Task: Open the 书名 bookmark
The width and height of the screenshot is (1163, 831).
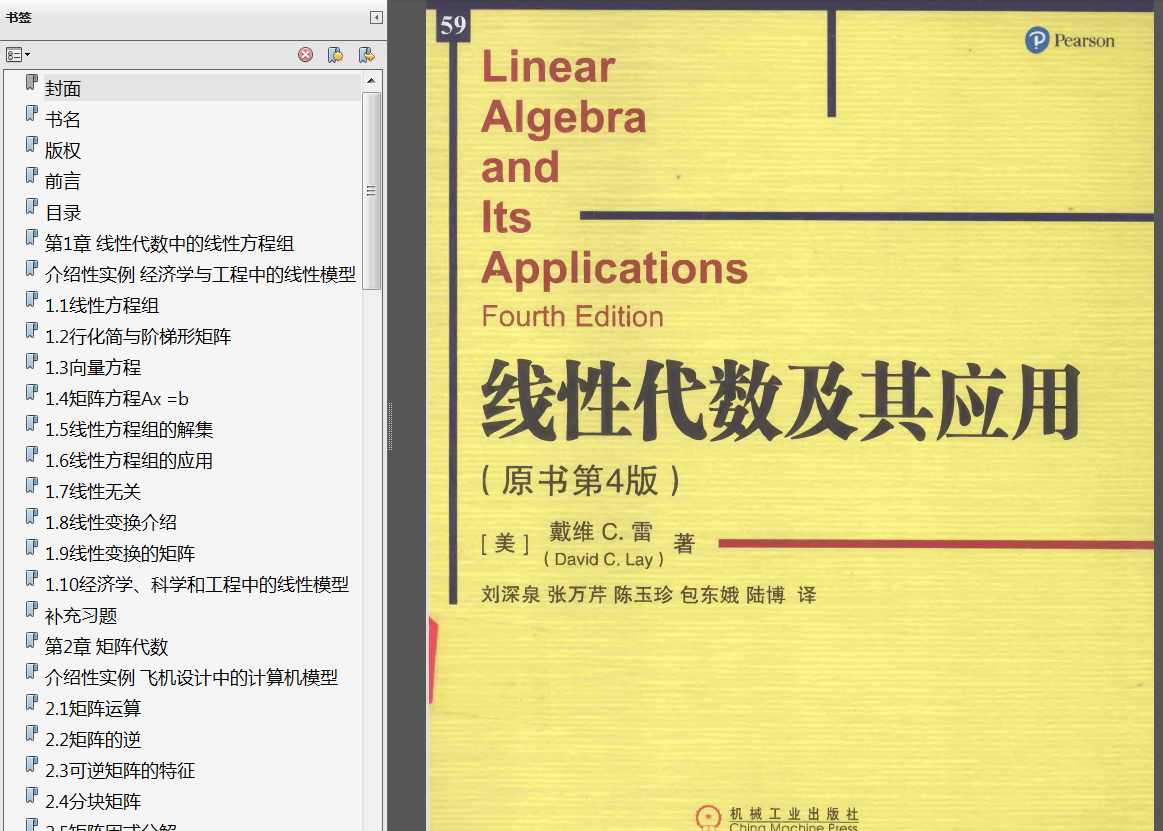Action: pyautogui.click(x=63, y=119)
